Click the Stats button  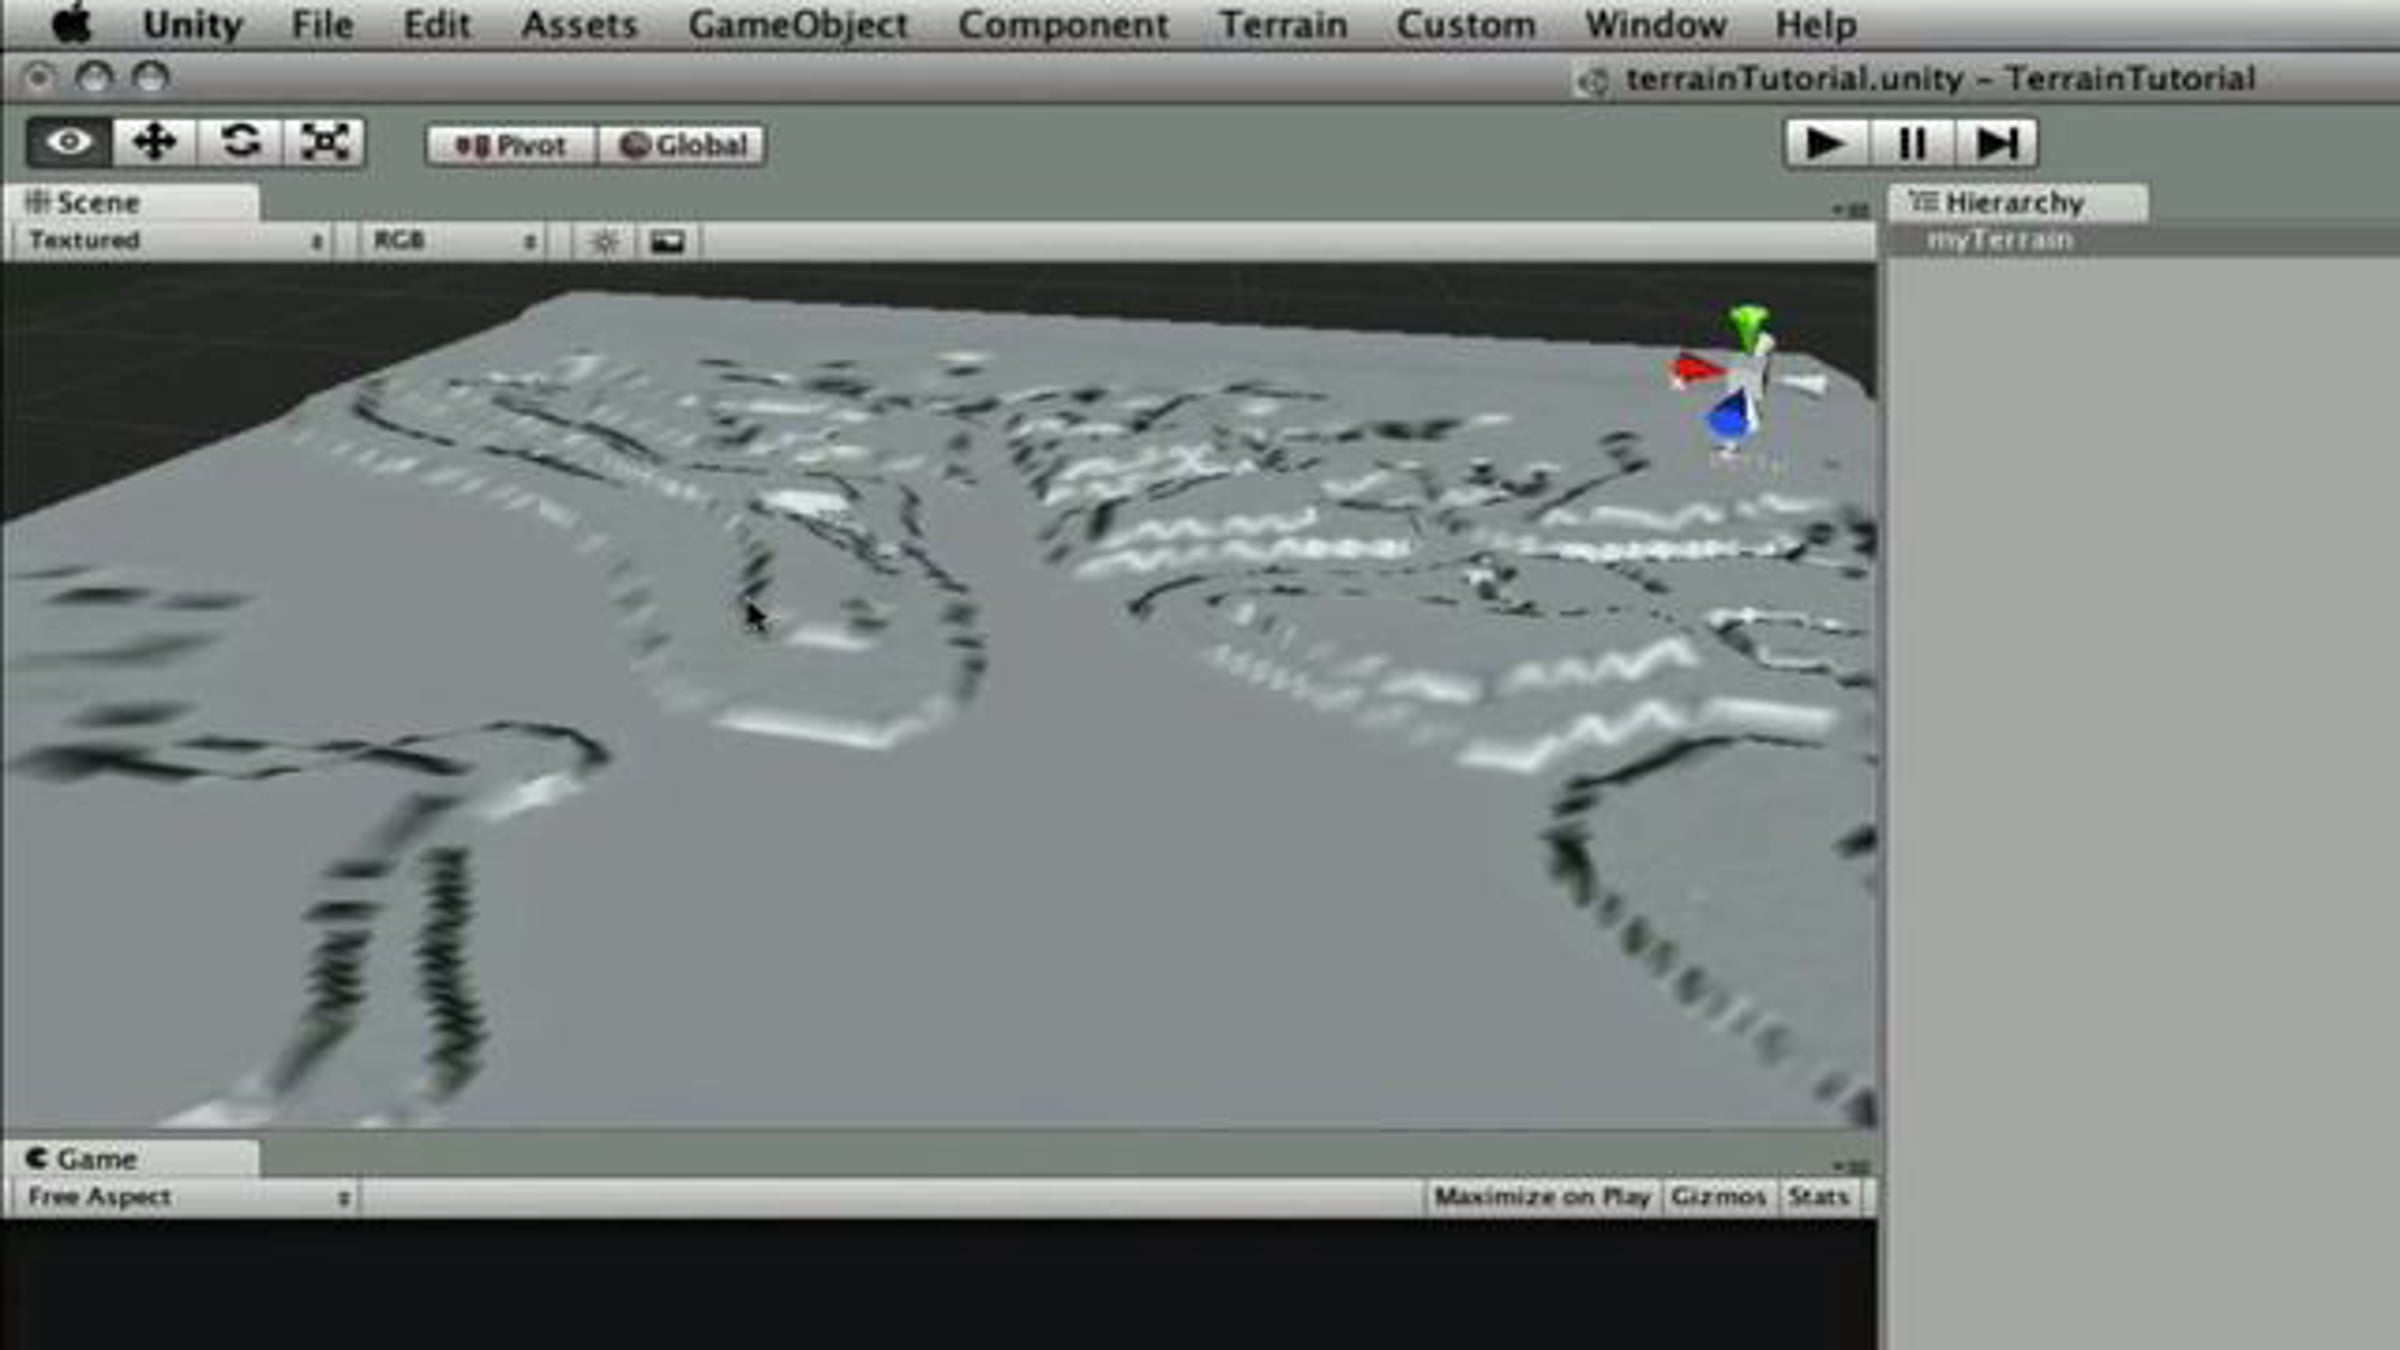tap(1818, 1197)
